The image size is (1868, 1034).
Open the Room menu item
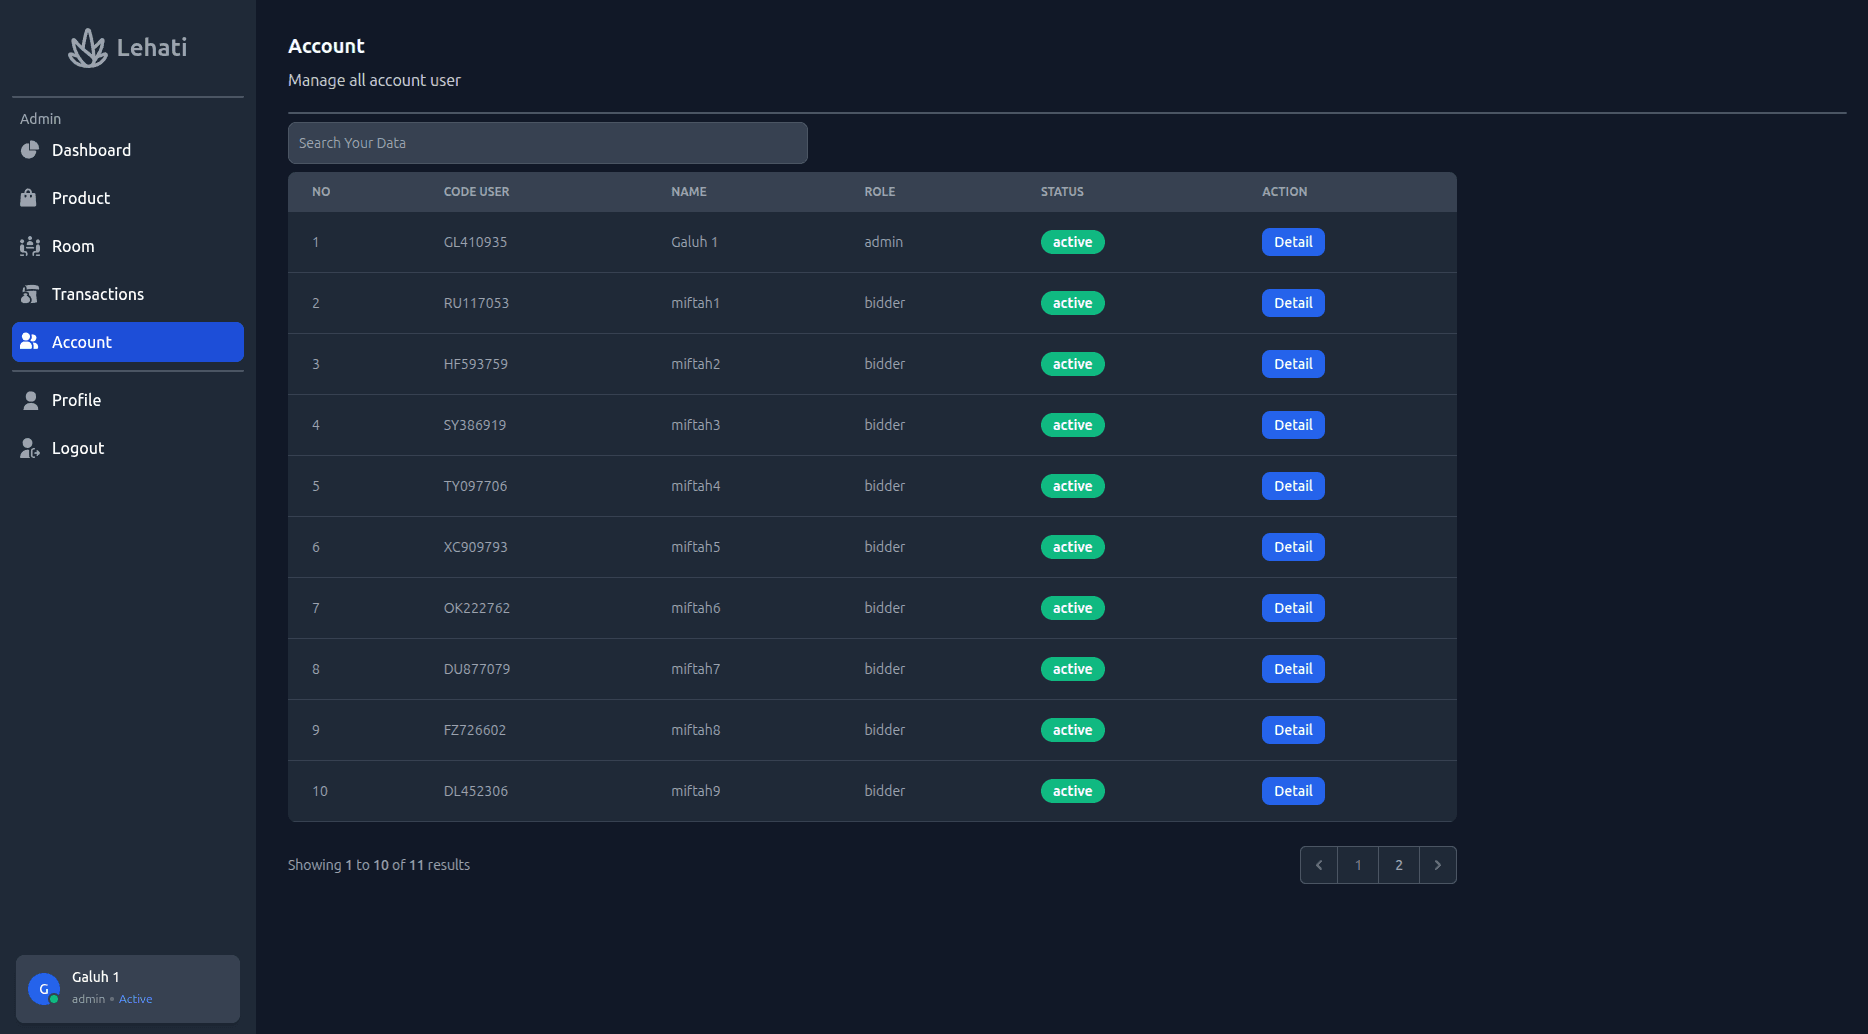click(x=73, y=246)
